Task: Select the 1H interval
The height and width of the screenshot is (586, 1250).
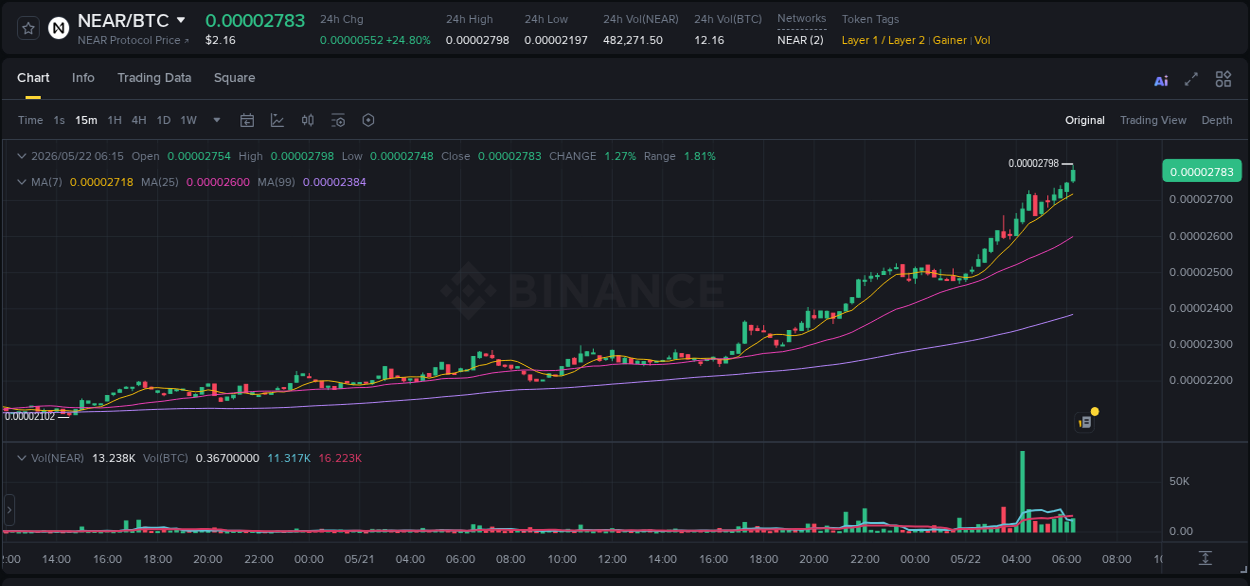Action: 114,120
